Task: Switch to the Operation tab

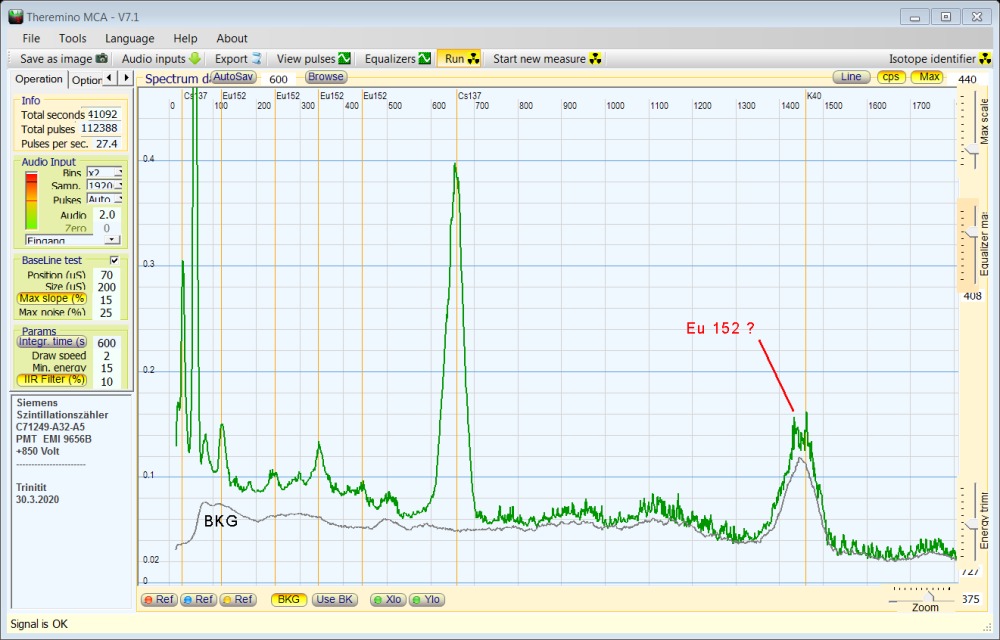Action: point(38,80)
